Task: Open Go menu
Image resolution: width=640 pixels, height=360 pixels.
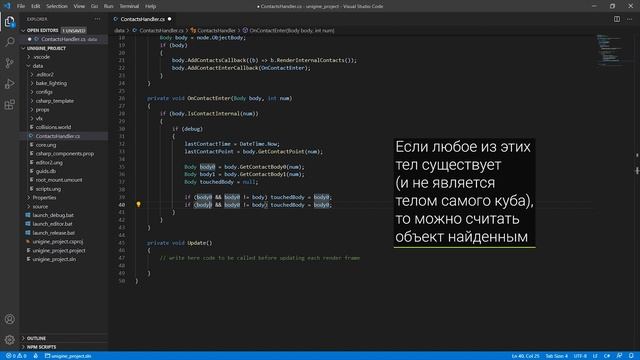Action: coord(94,6)
